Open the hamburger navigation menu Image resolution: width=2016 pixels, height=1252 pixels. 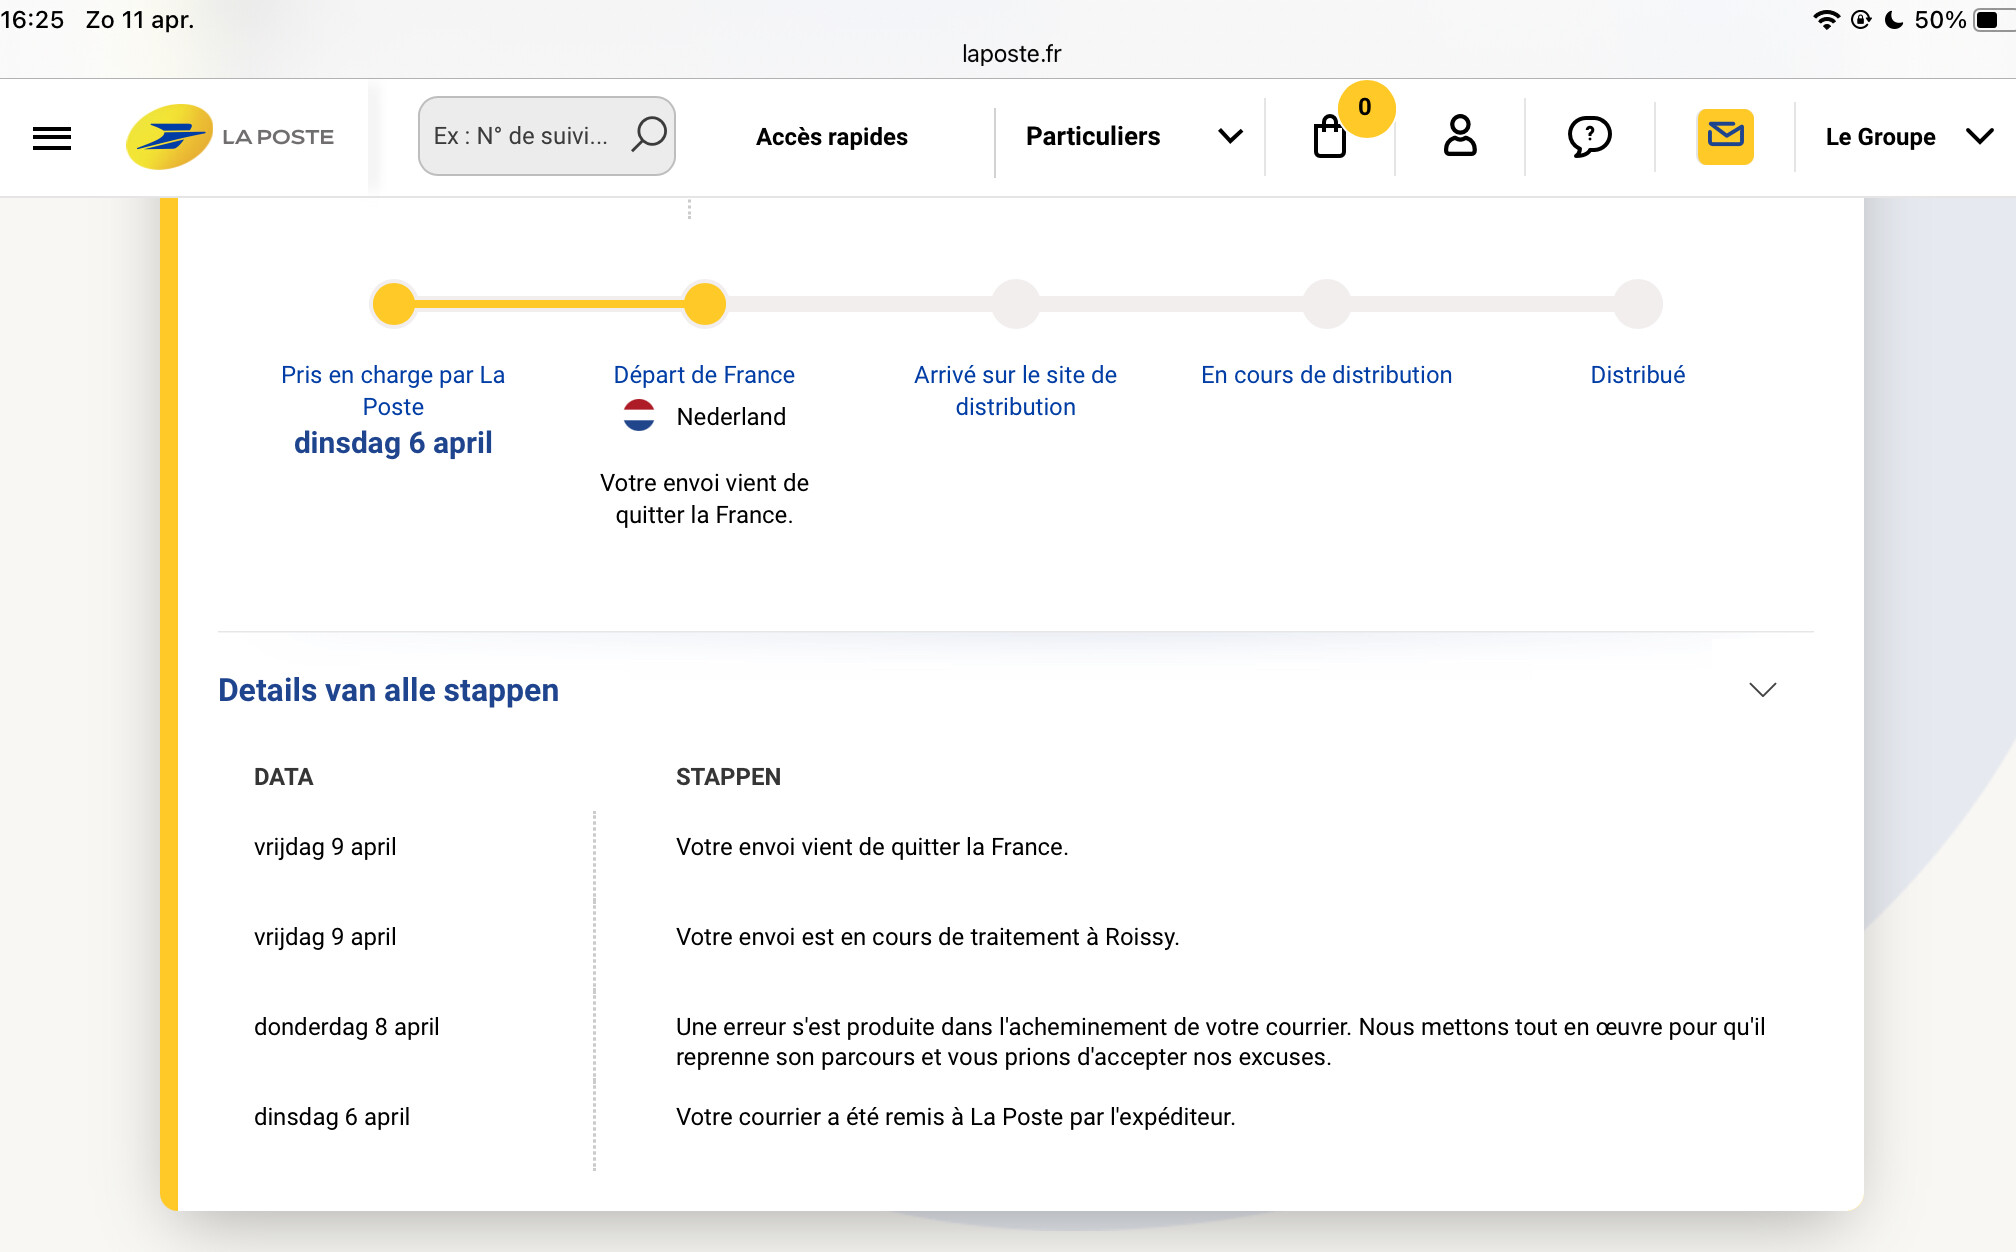point(52,138)
